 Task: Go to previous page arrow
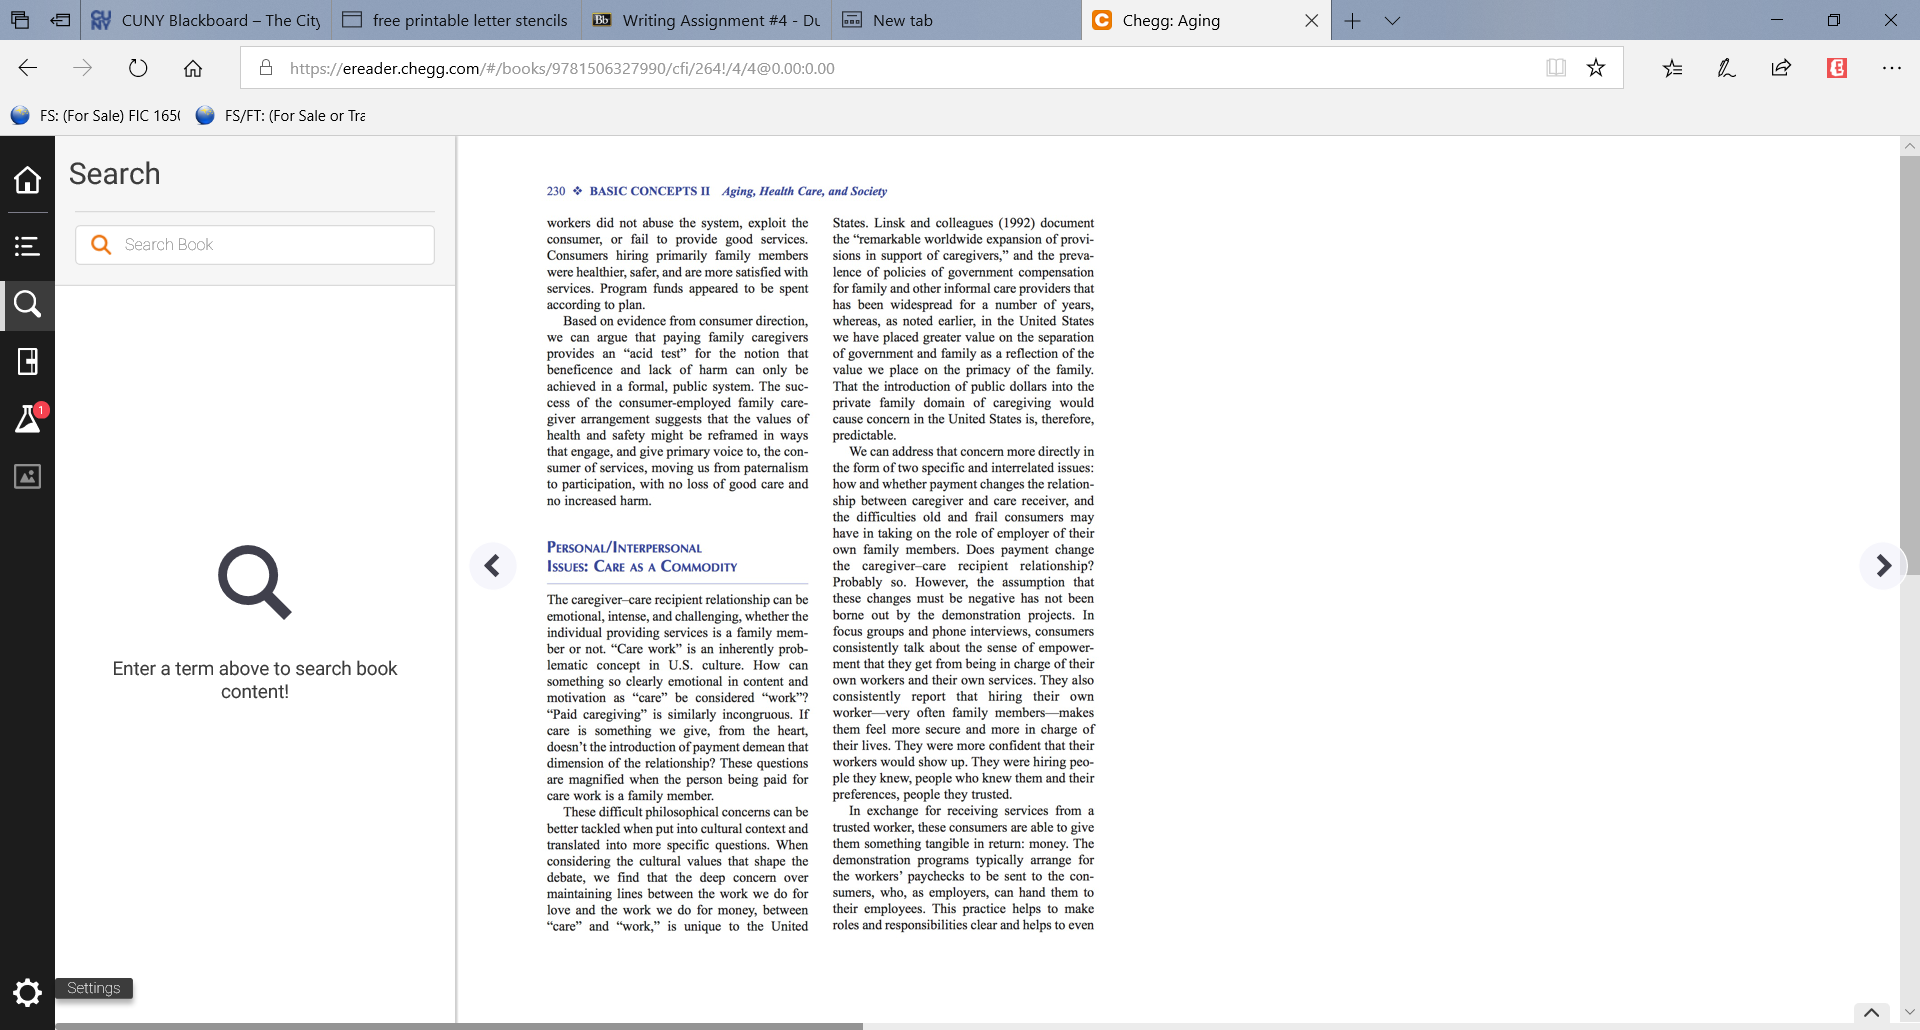(493, 566)
